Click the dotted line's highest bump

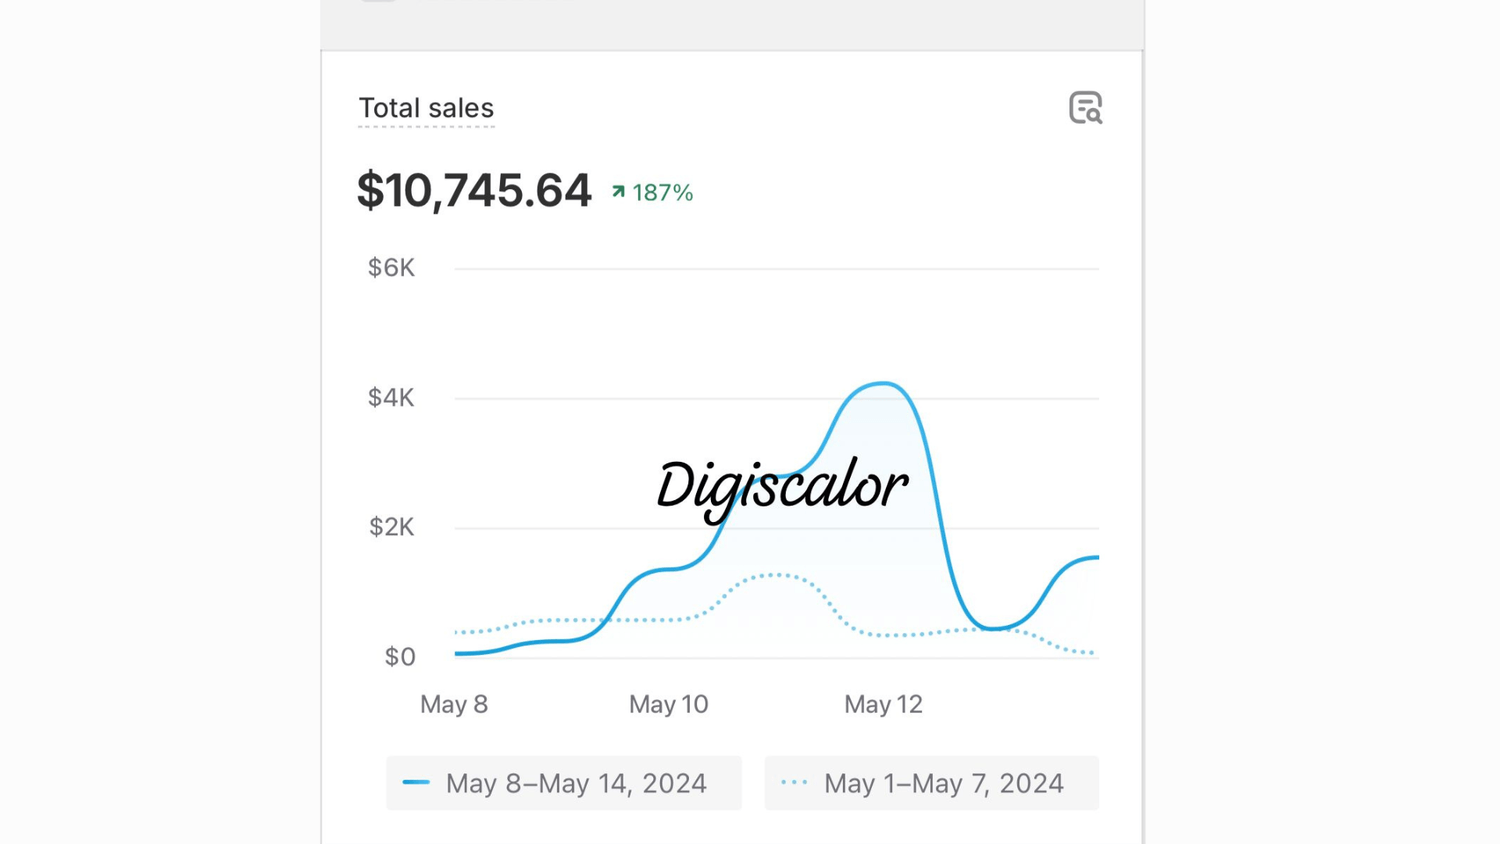(776, 575)
